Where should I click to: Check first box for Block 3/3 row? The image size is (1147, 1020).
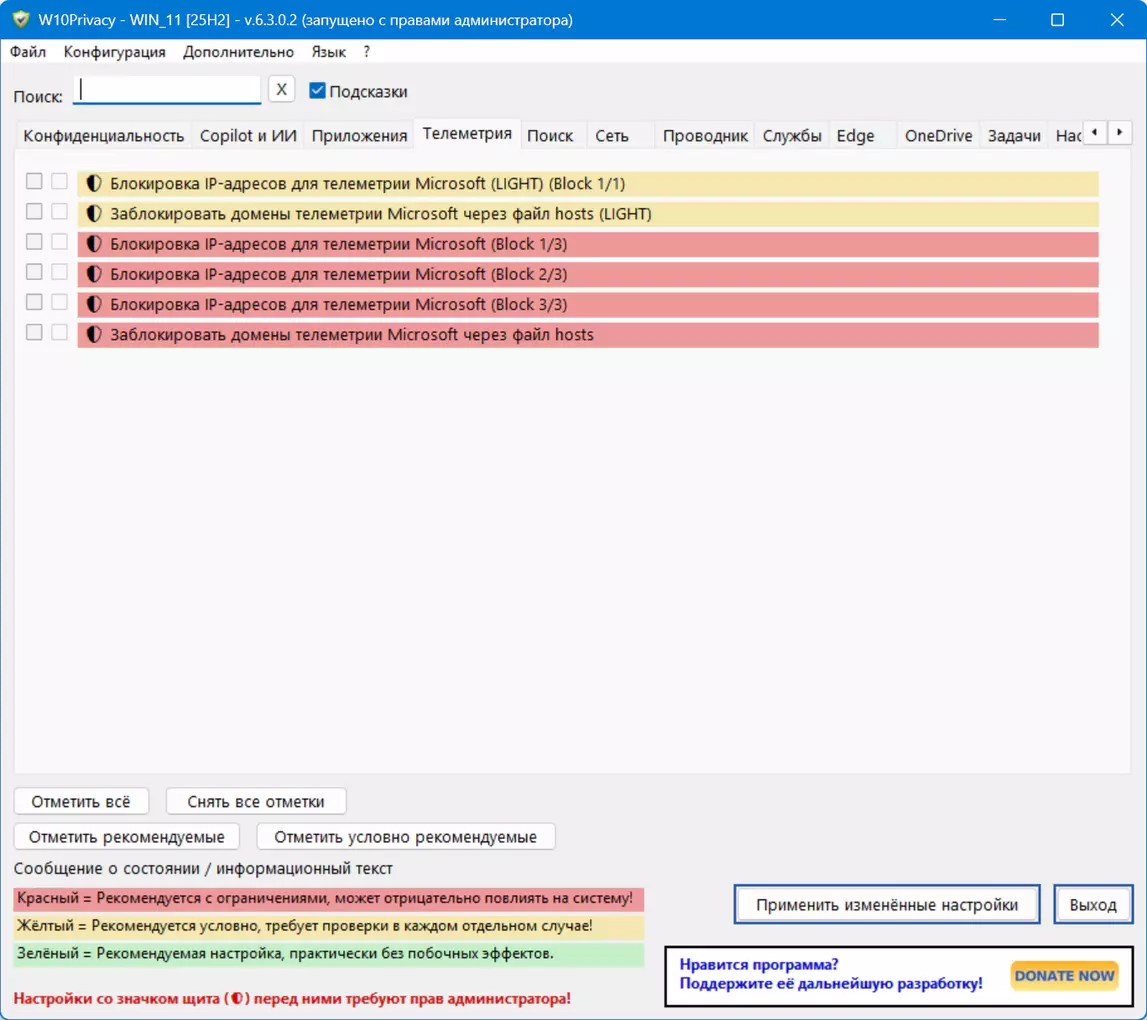34,301
